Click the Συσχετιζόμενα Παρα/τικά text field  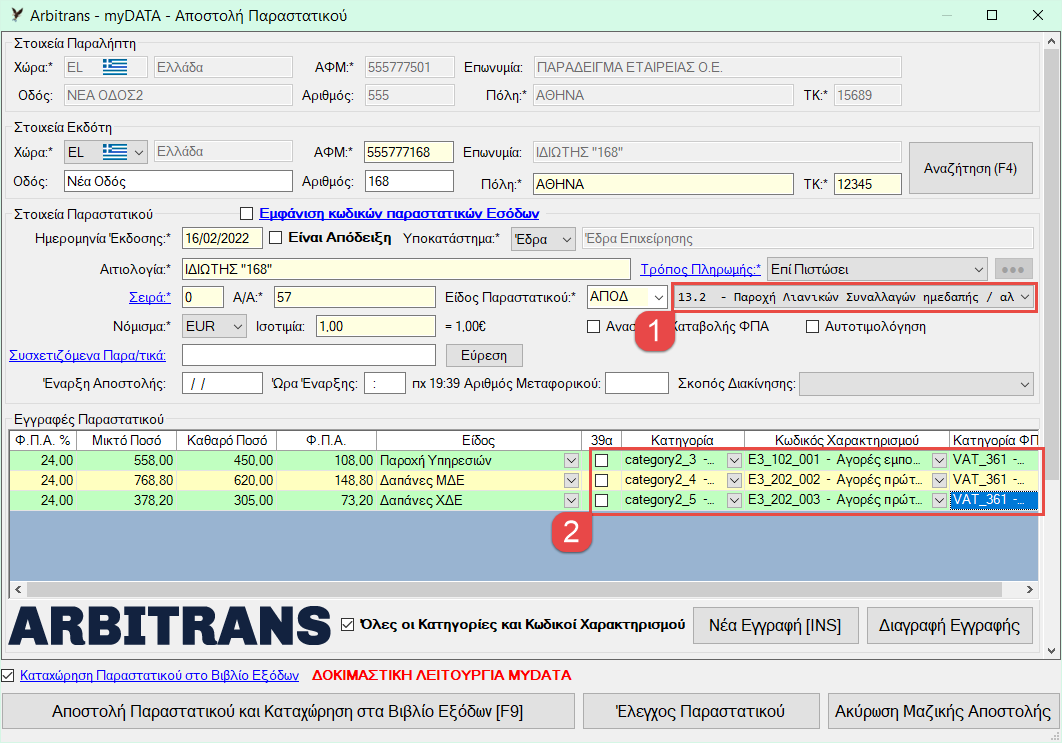(x=309, y=355)
